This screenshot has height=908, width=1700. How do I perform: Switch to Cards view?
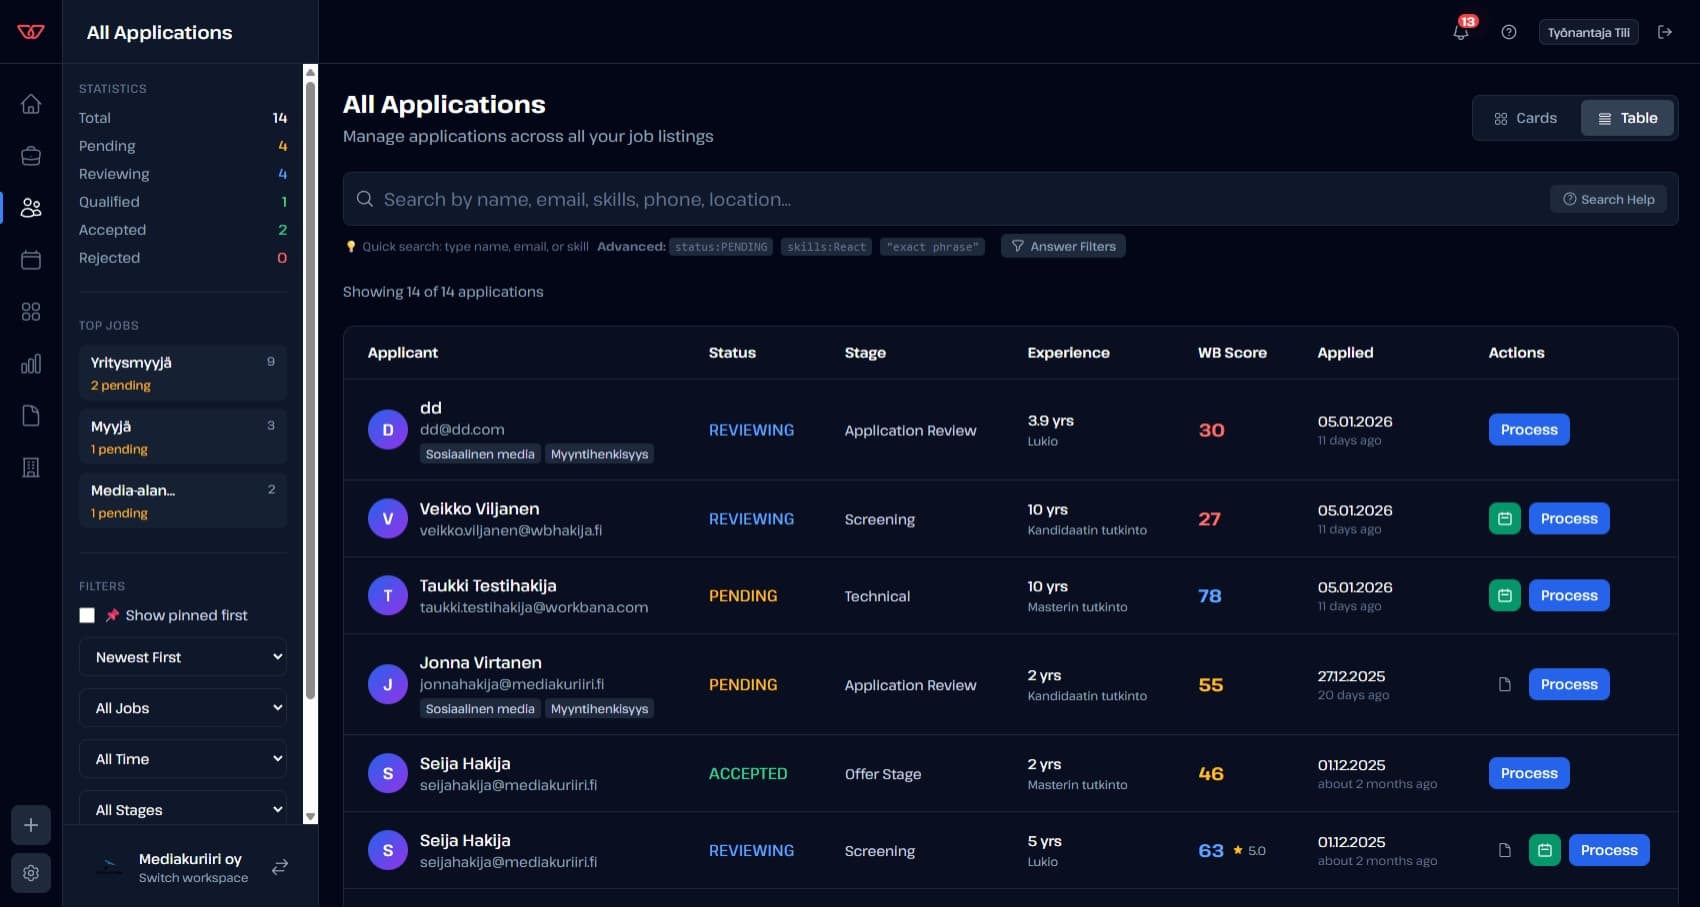tap(1526, 118)
